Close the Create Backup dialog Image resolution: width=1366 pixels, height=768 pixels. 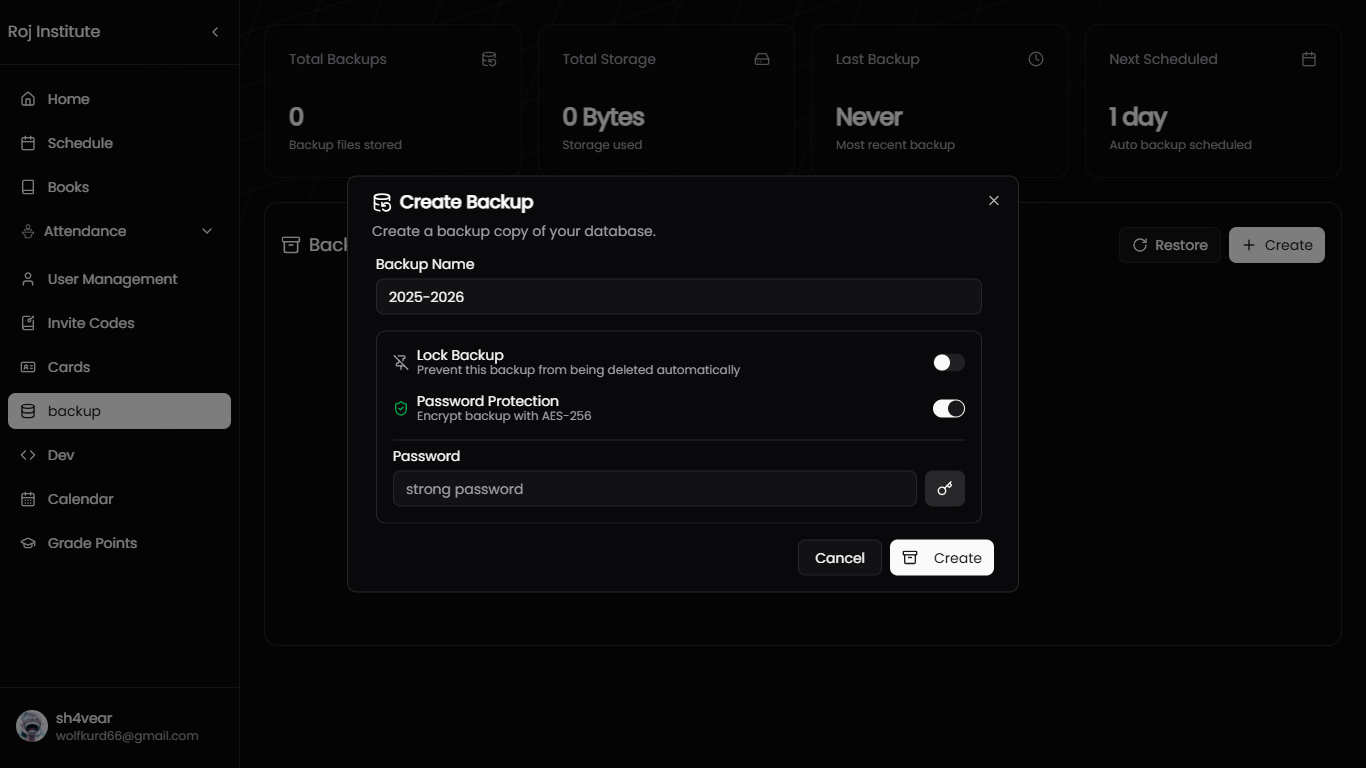(994, 201)
